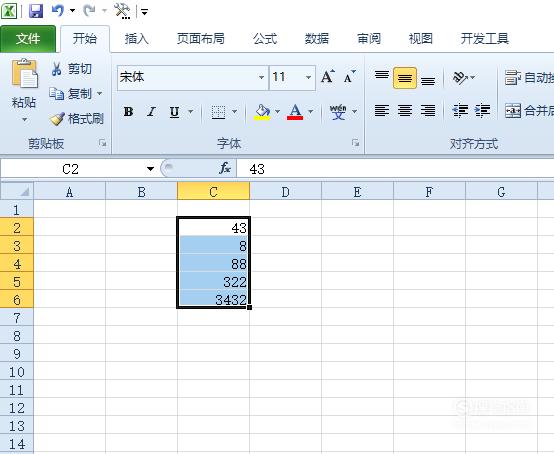Click the Merge cells icon (合并)
Screen dimensions: 554x454
pyautogui.click(x=513, y=111)
